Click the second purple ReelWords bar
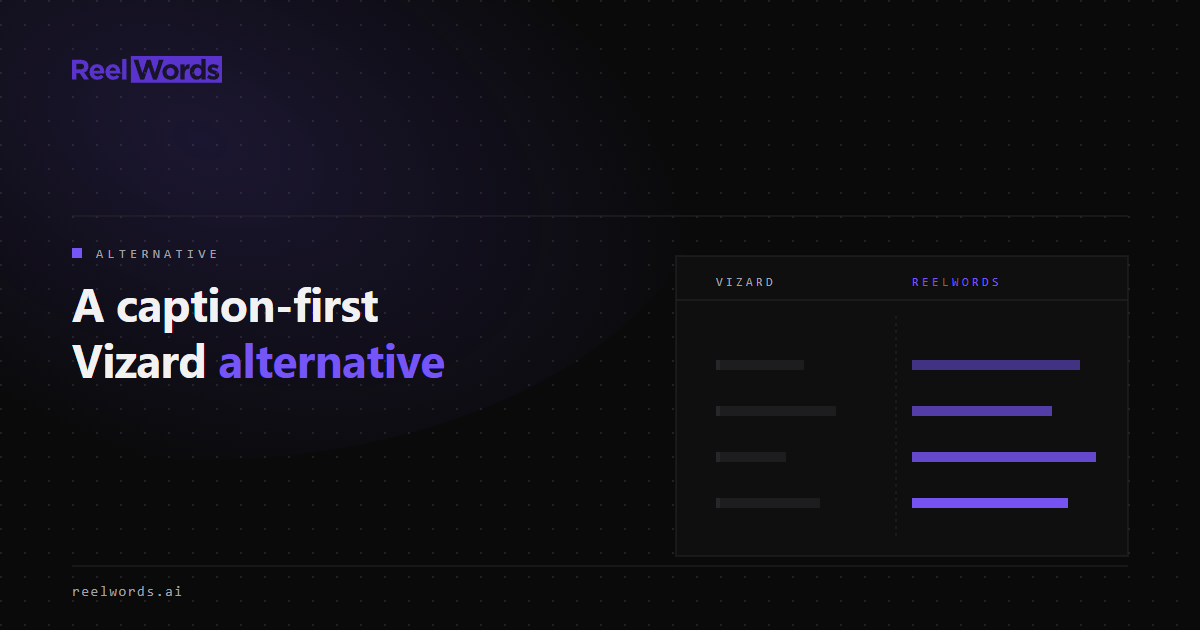Screen dimensions: 1200x630 click(x=982, y=411)
